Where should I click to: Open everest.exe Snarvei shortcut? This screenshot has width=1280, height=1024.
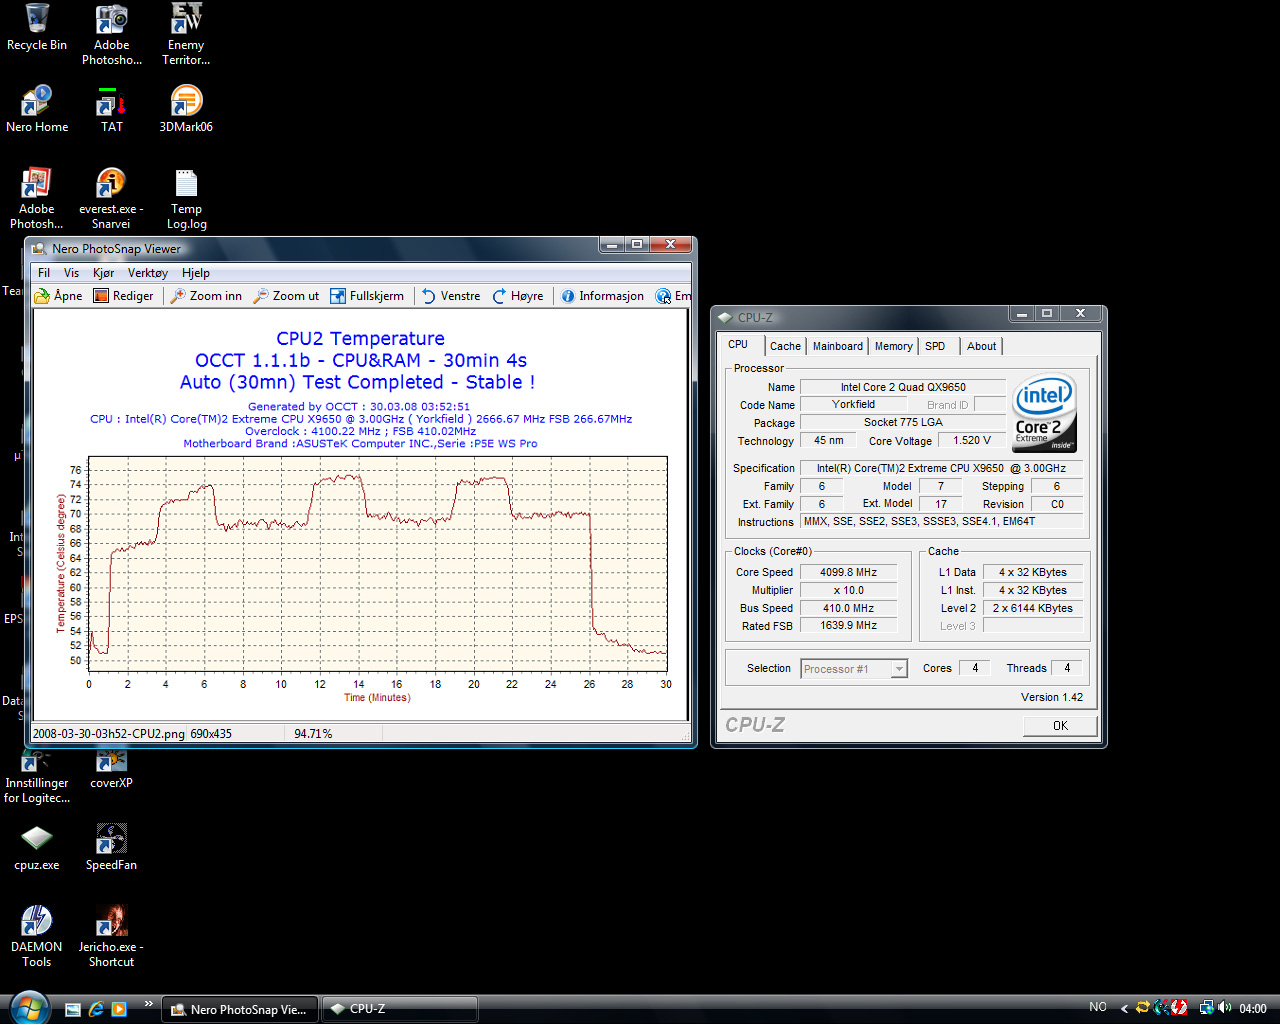(111, 199)
